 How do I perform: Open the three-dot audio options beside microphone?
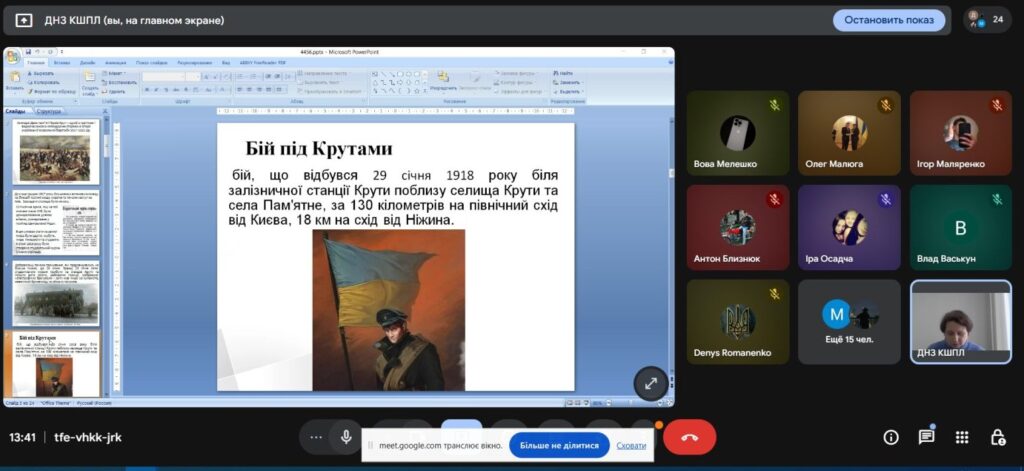316,437
